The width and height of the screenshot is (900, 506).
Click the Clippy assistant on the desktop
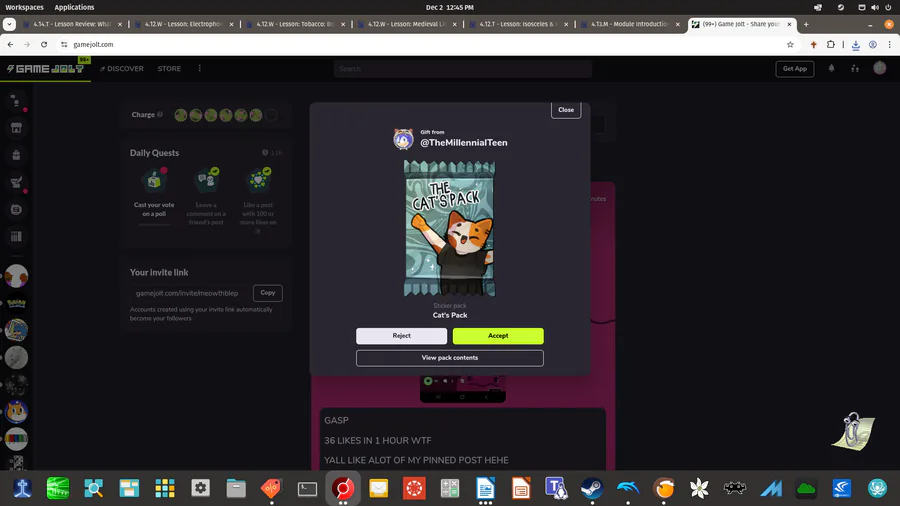click(855, 431)
